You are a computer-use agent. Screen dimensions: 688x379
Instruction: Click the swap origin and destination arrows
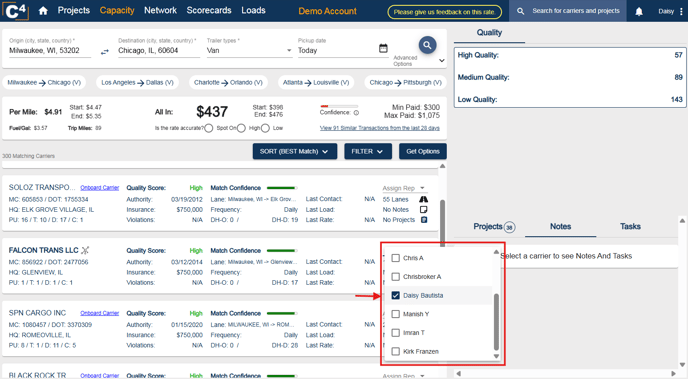pos(104,52)
